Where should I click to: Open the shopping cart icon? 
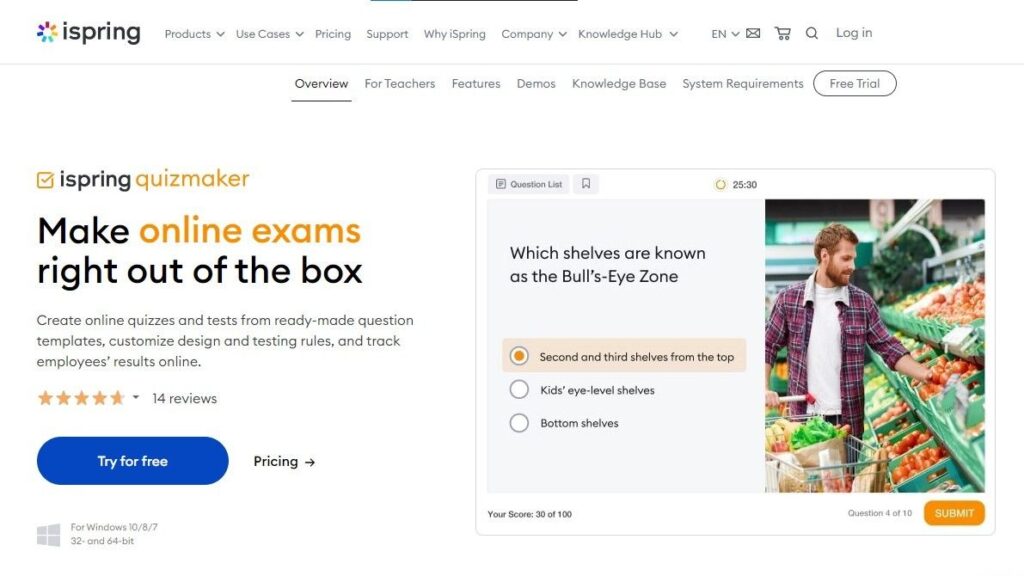pyautogui.click(x=782, y=33)
